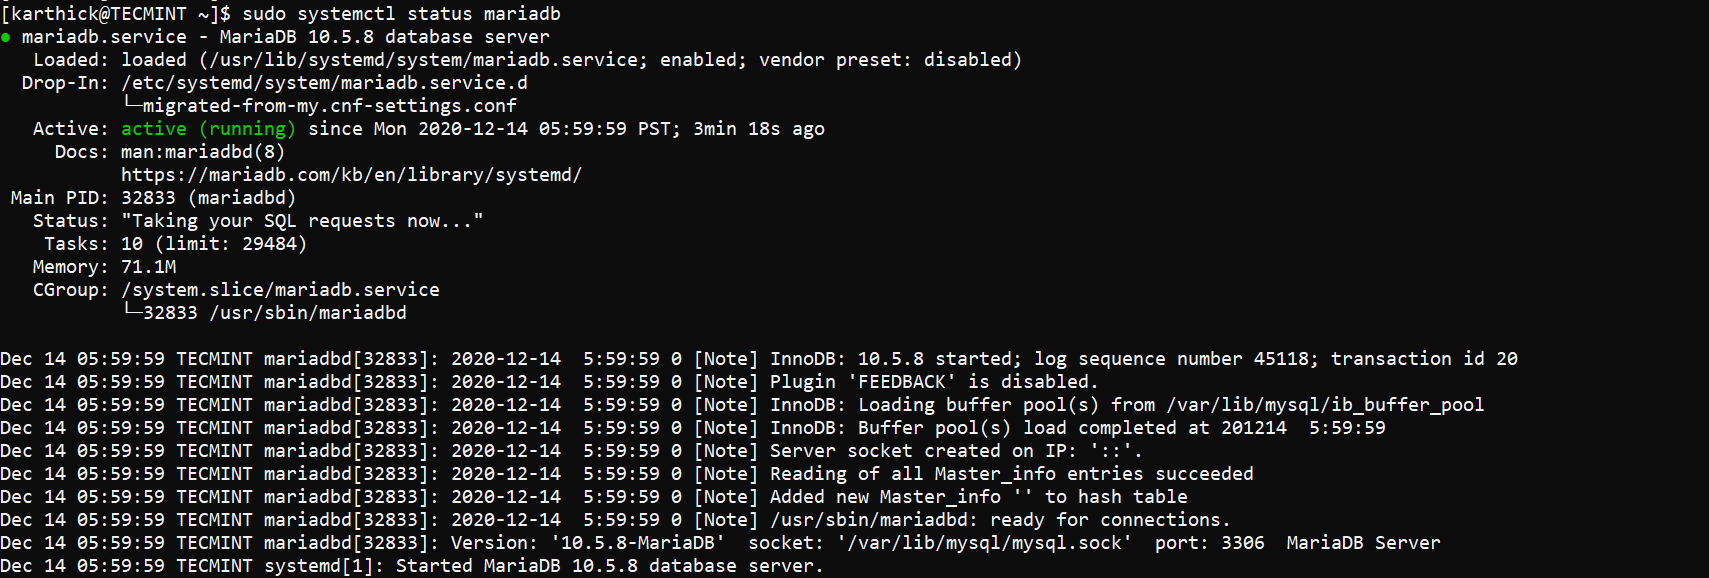Image resolution: width=1709 pixels, height=578 pixels.
Task: Click the migrated-from-my.cnf-settings.conf file name
Action: pos(329,106)
